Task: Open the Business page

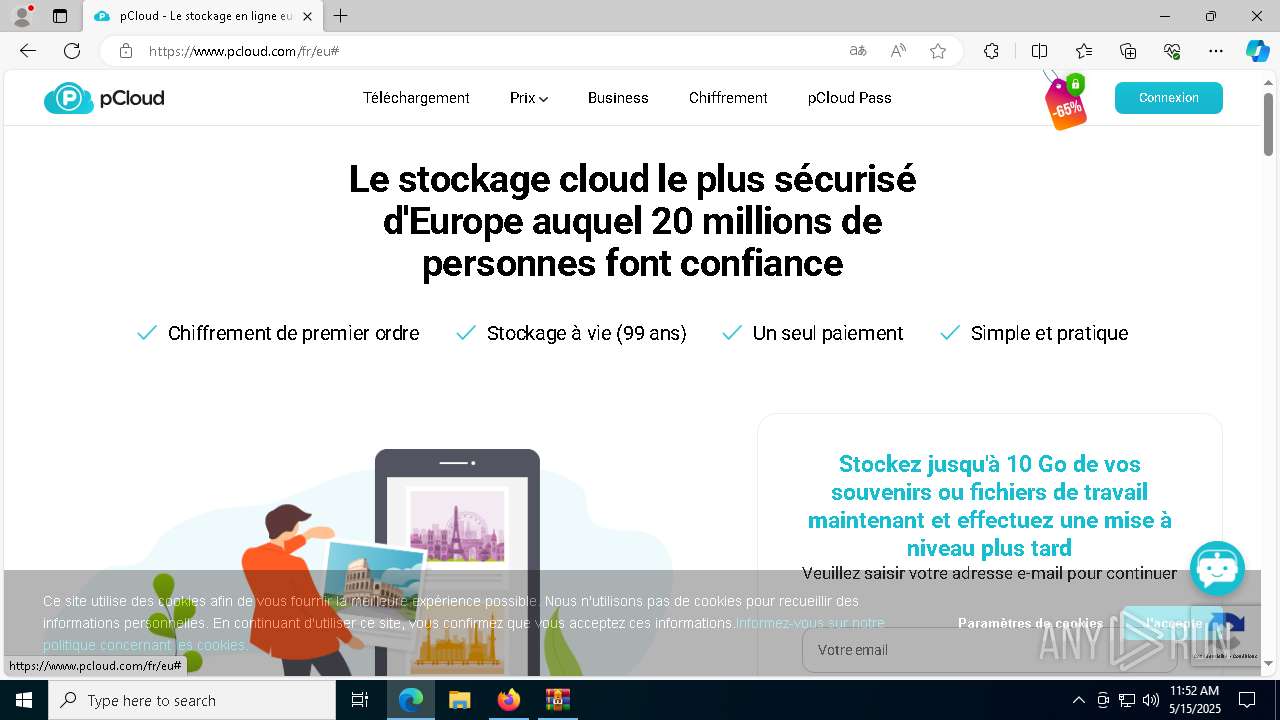Action: (x=618, y=98)
